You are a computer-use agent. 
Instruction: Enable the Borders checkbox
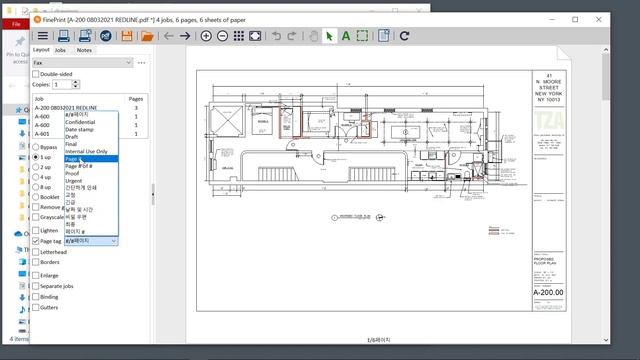click(36, 262)
